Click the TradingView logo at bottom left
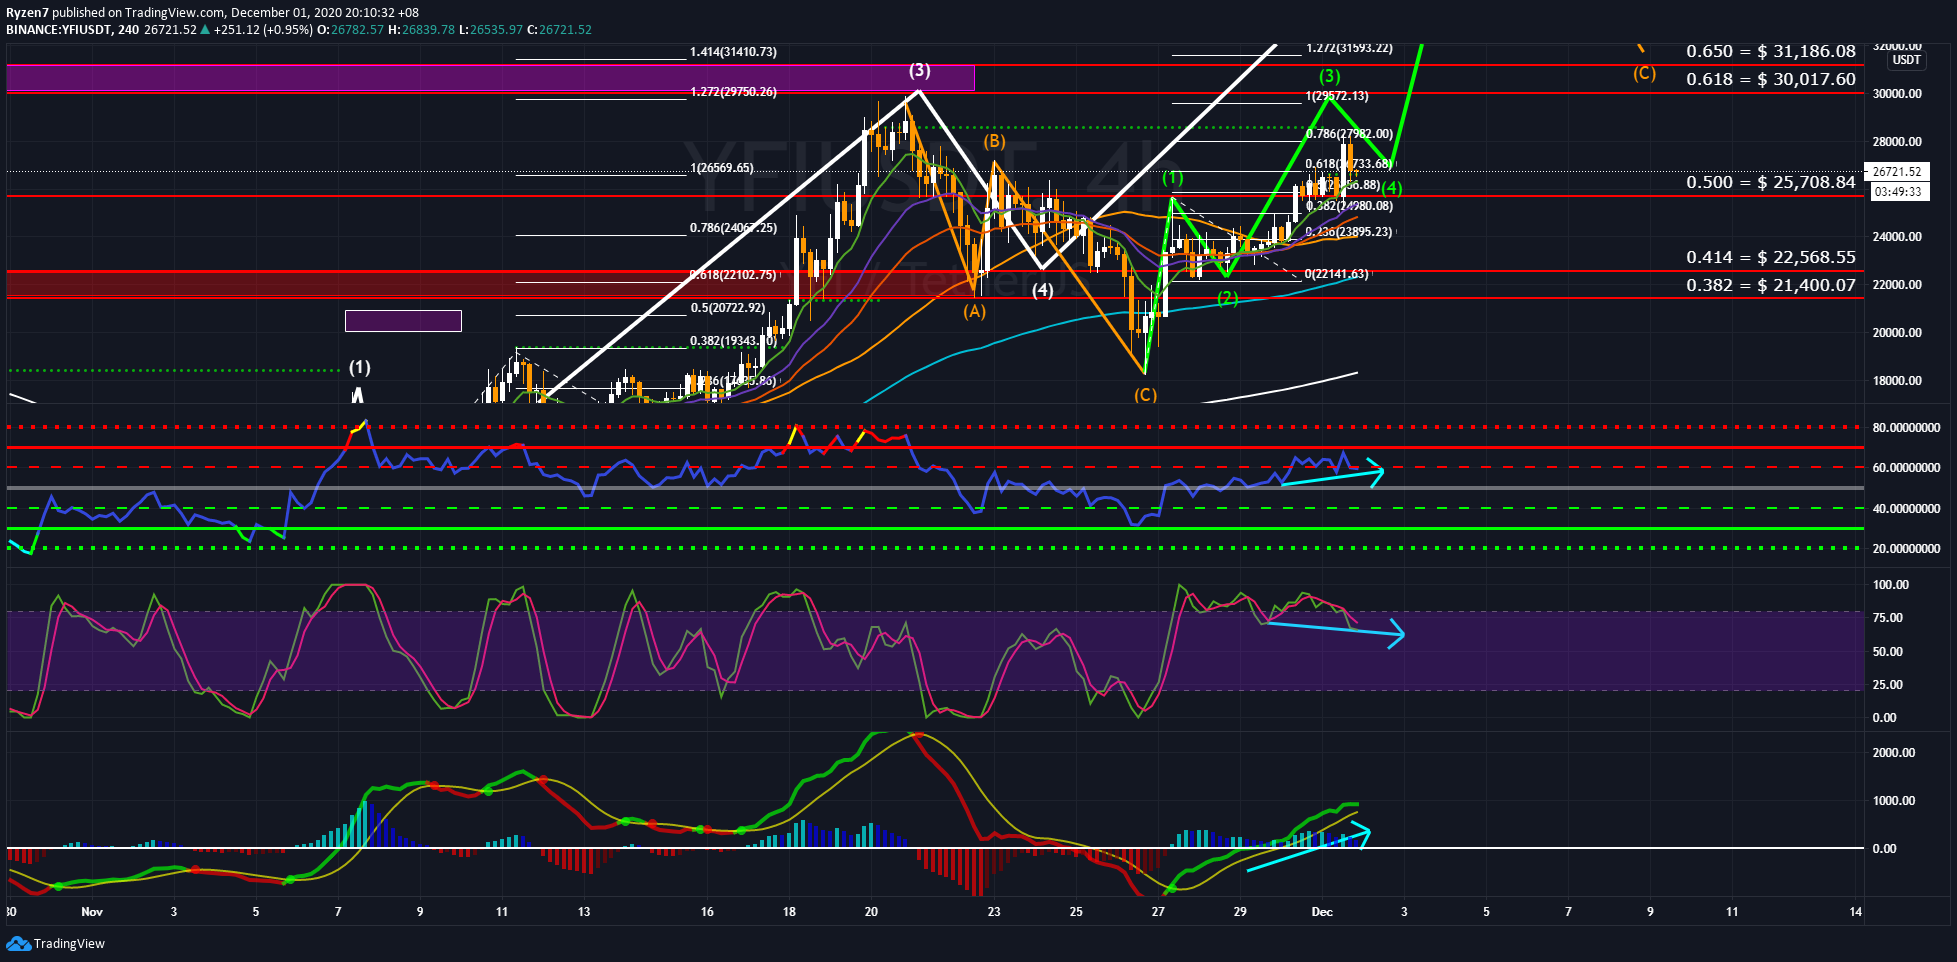The width and height of the screenshot is (1957, 962). [56, 944]
